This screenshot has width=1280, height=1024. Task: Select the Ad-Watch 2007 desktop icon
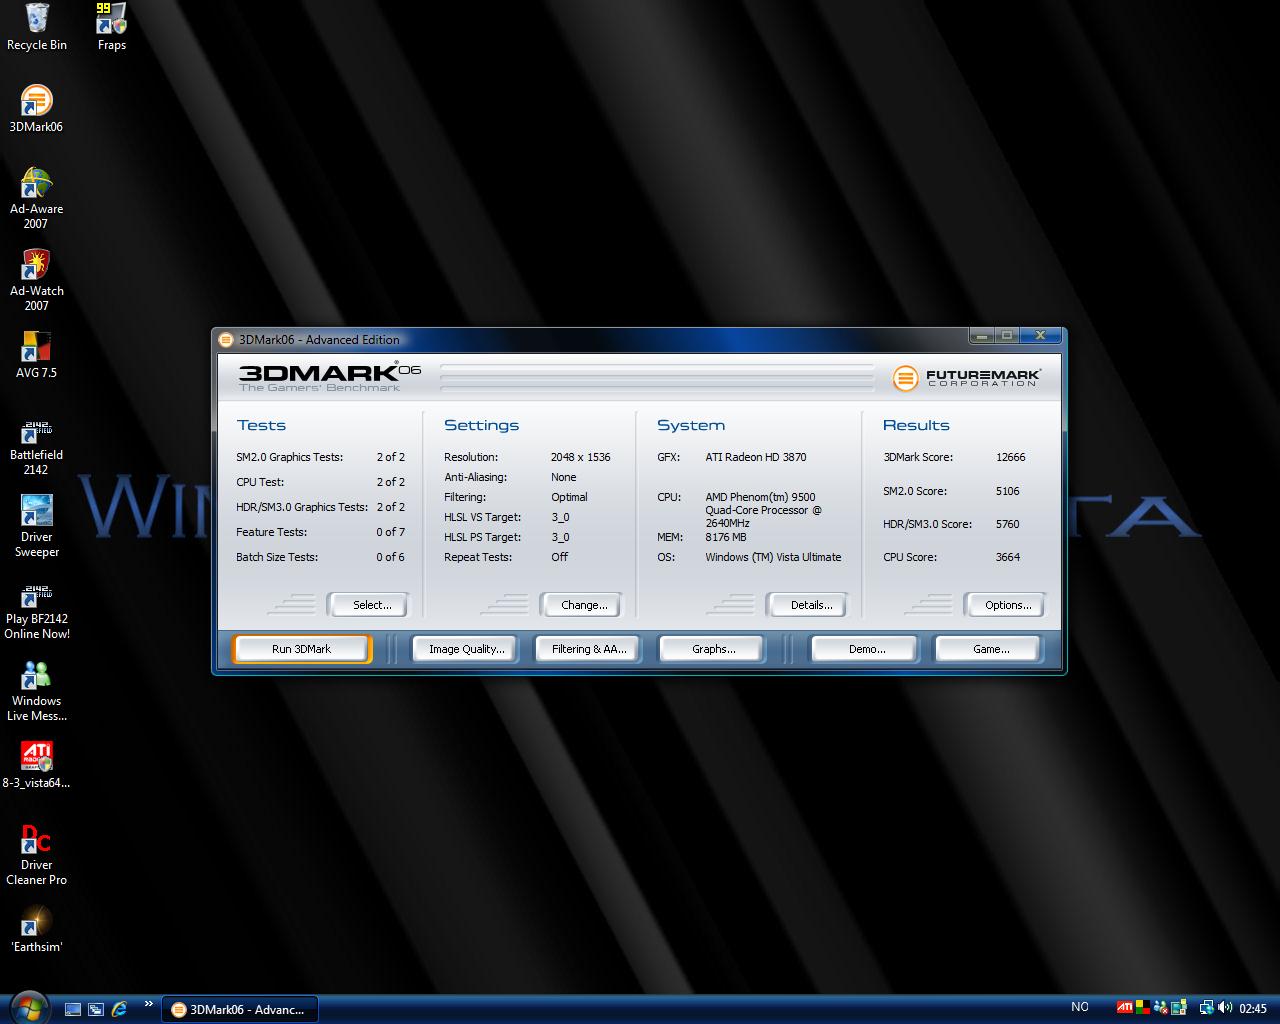tap(36, 281)
